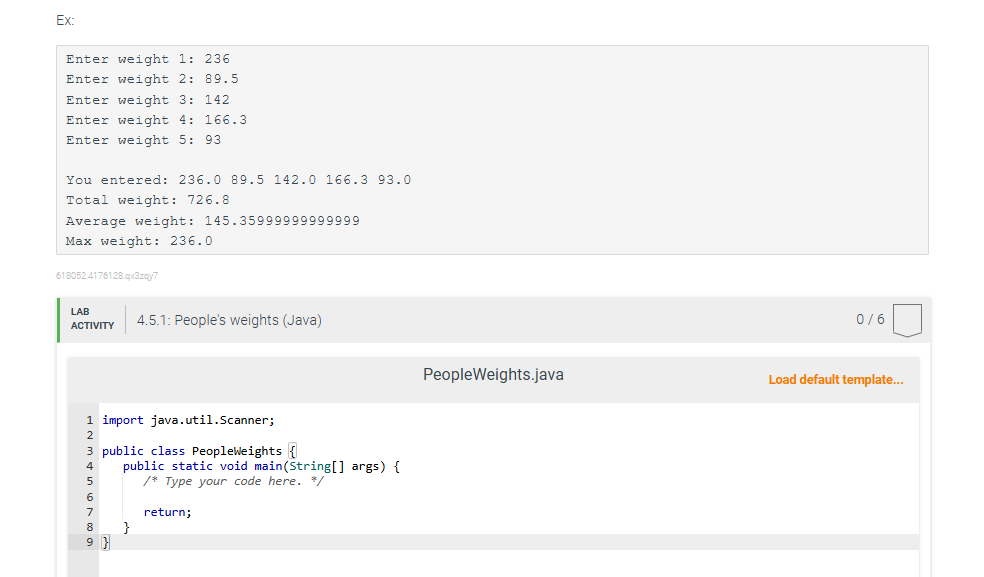Click the LAB ACTIVITY label
The image size is (984, 577).
pos(92,319)
